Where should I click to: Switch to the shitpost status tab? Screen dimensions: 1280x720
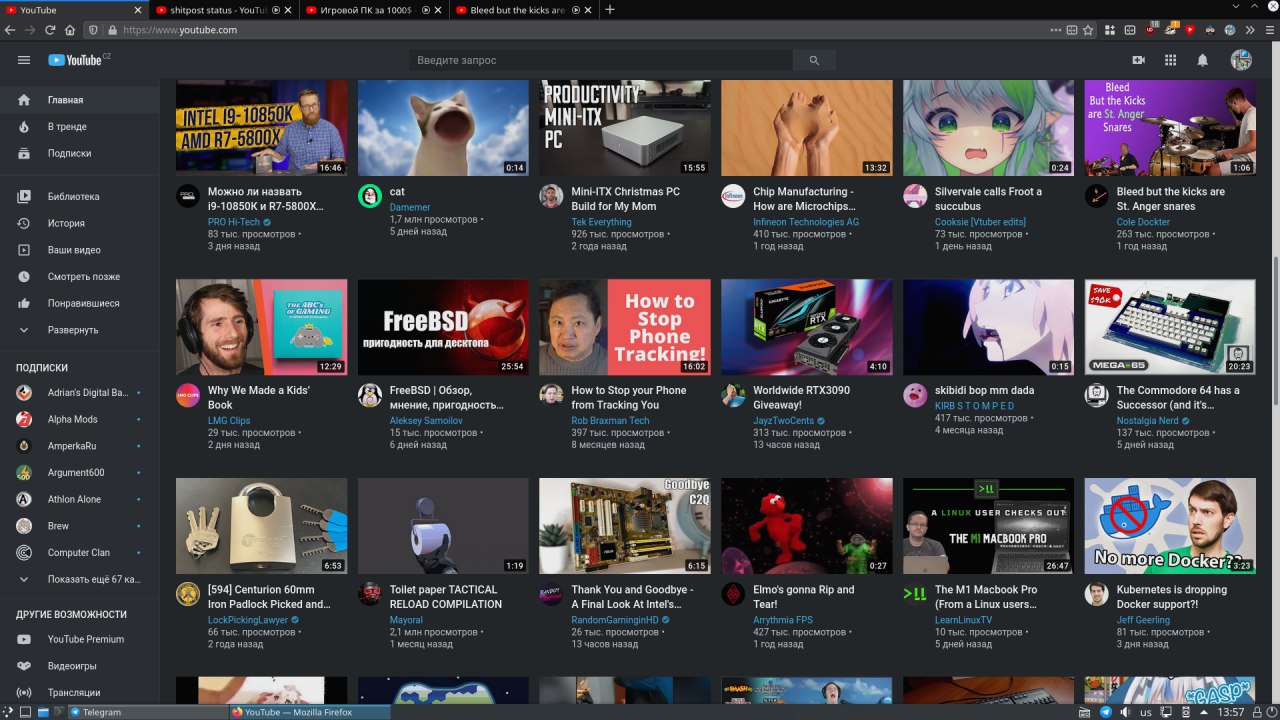coord(224,10)
